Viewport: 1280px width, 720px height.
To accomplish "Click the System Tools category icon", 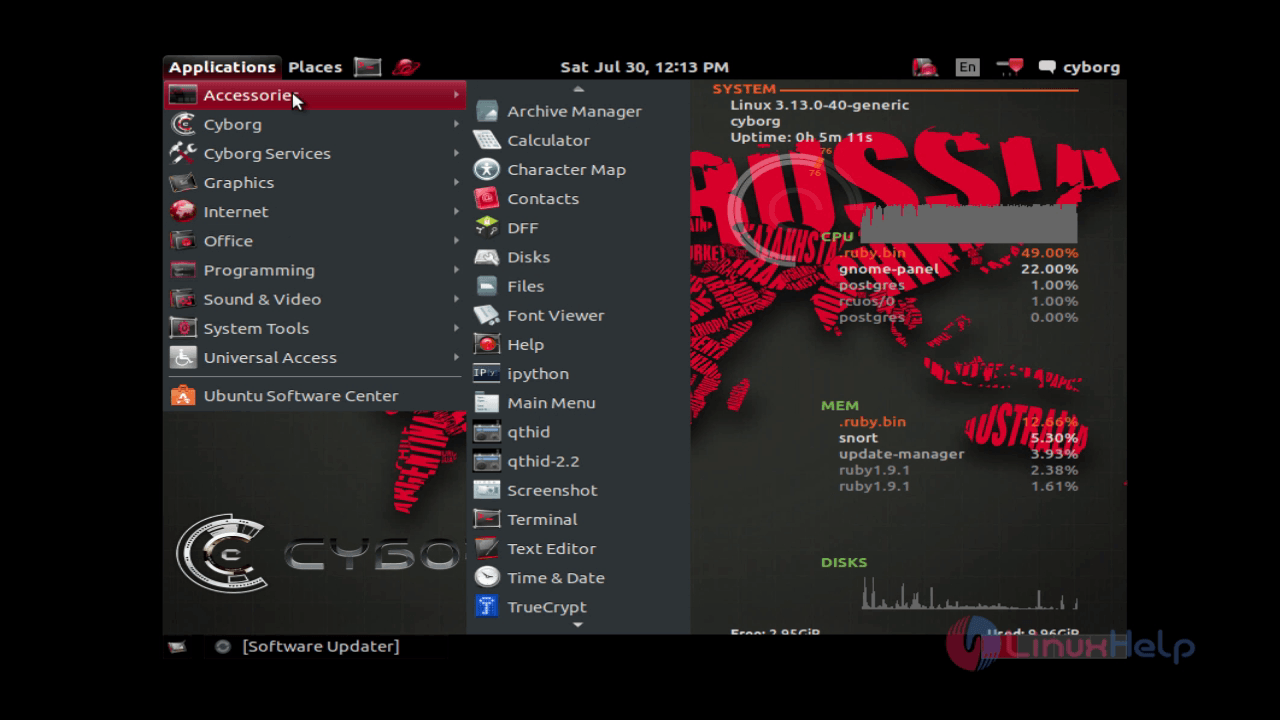I will tap(183, 328).
